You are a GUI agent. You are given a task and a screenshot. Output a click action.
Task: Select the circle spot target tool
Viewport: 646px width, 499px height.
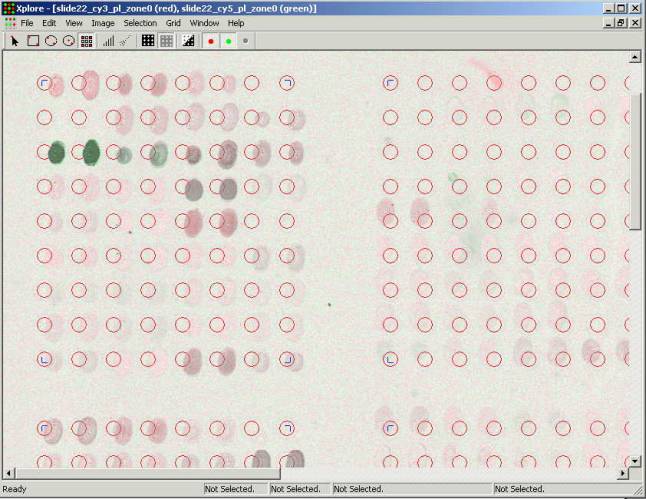point(69,41)
